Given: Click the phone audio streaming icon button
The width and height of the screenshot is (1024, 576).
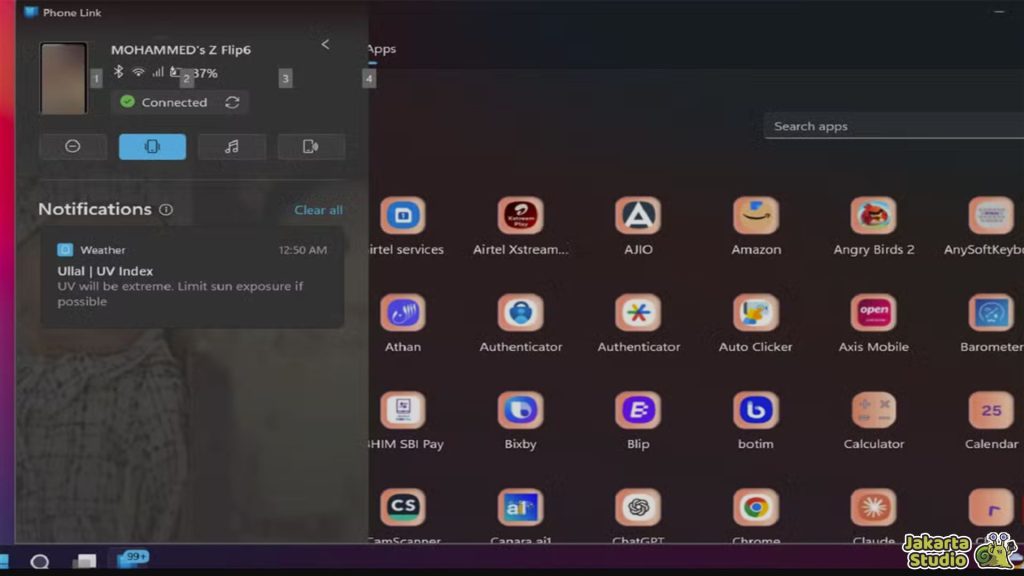Looking at the screenshot, I should pyautogui.click(x=310, y=146).
